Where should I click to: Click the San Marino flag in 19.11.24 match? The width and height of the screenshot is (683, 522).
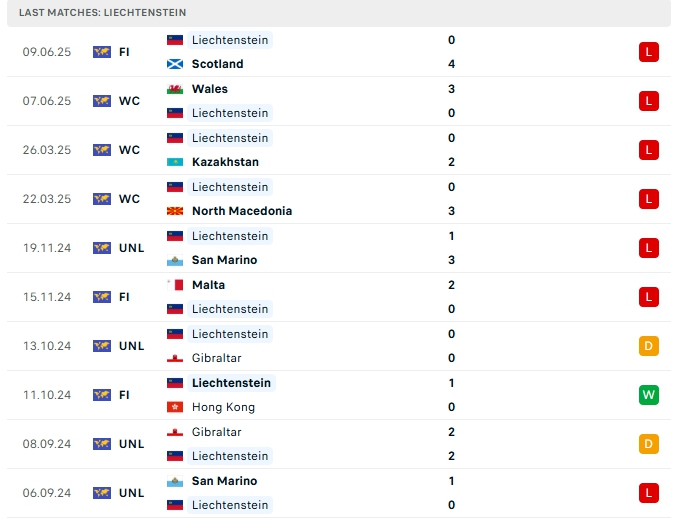pos(175,260)
